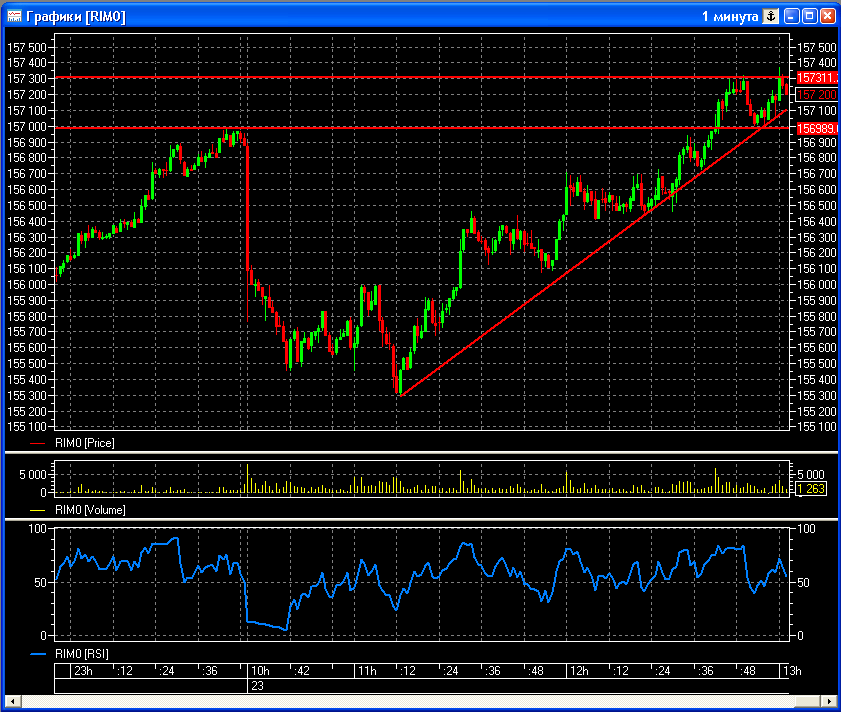Minimize the Графики chart window
This screenshot has height=712, width=841.
click(x=792, y=16)
